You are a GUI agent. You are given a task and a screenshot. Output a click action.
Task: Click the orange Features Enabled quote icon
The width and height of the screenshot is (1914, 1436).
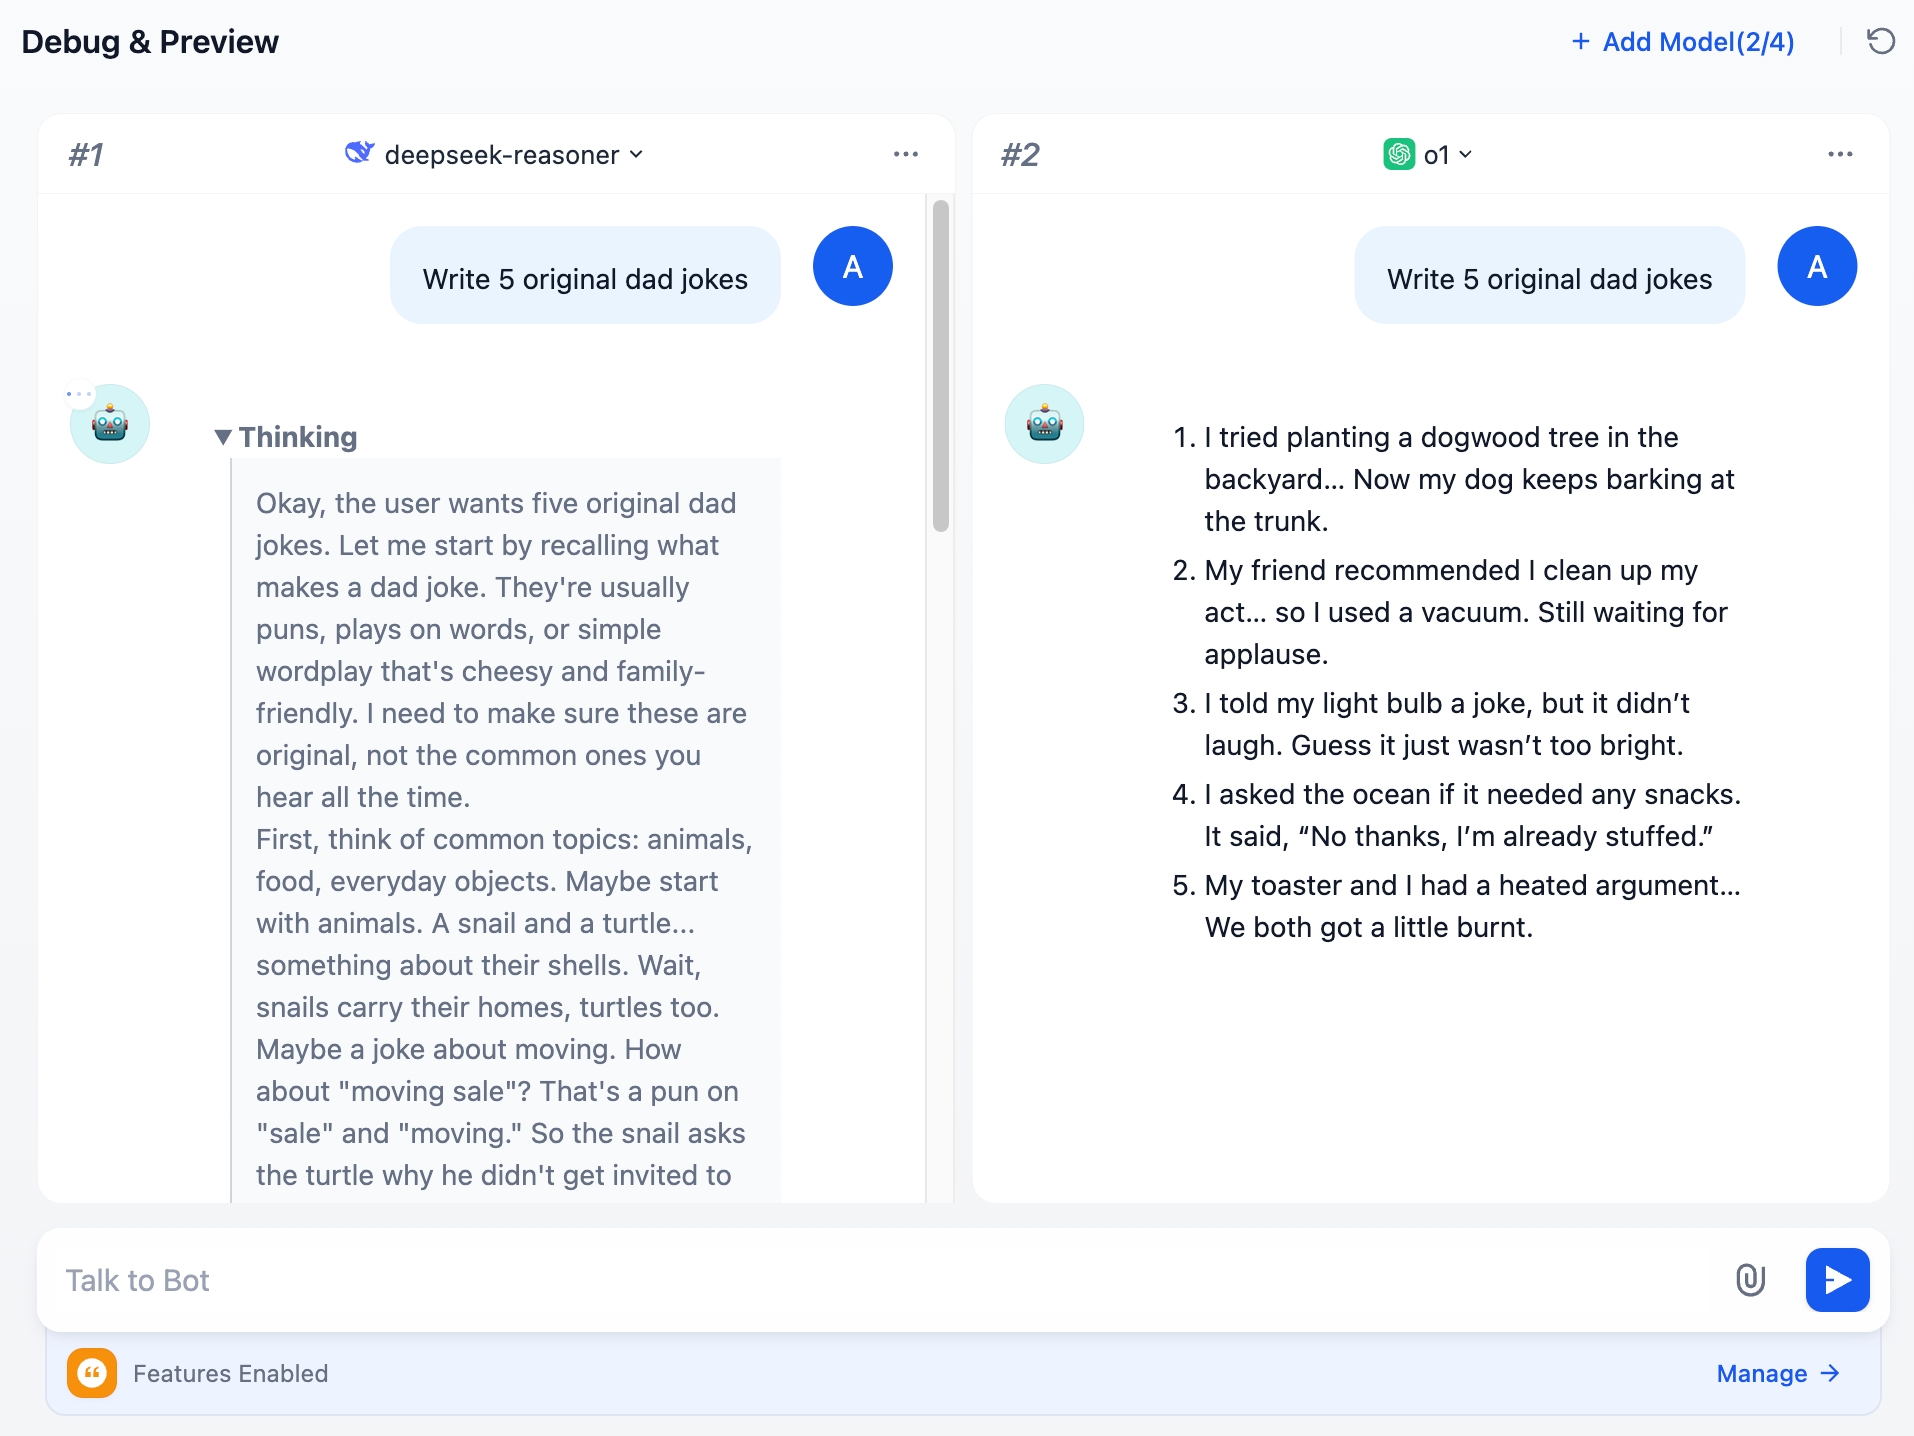point(92,1373)
